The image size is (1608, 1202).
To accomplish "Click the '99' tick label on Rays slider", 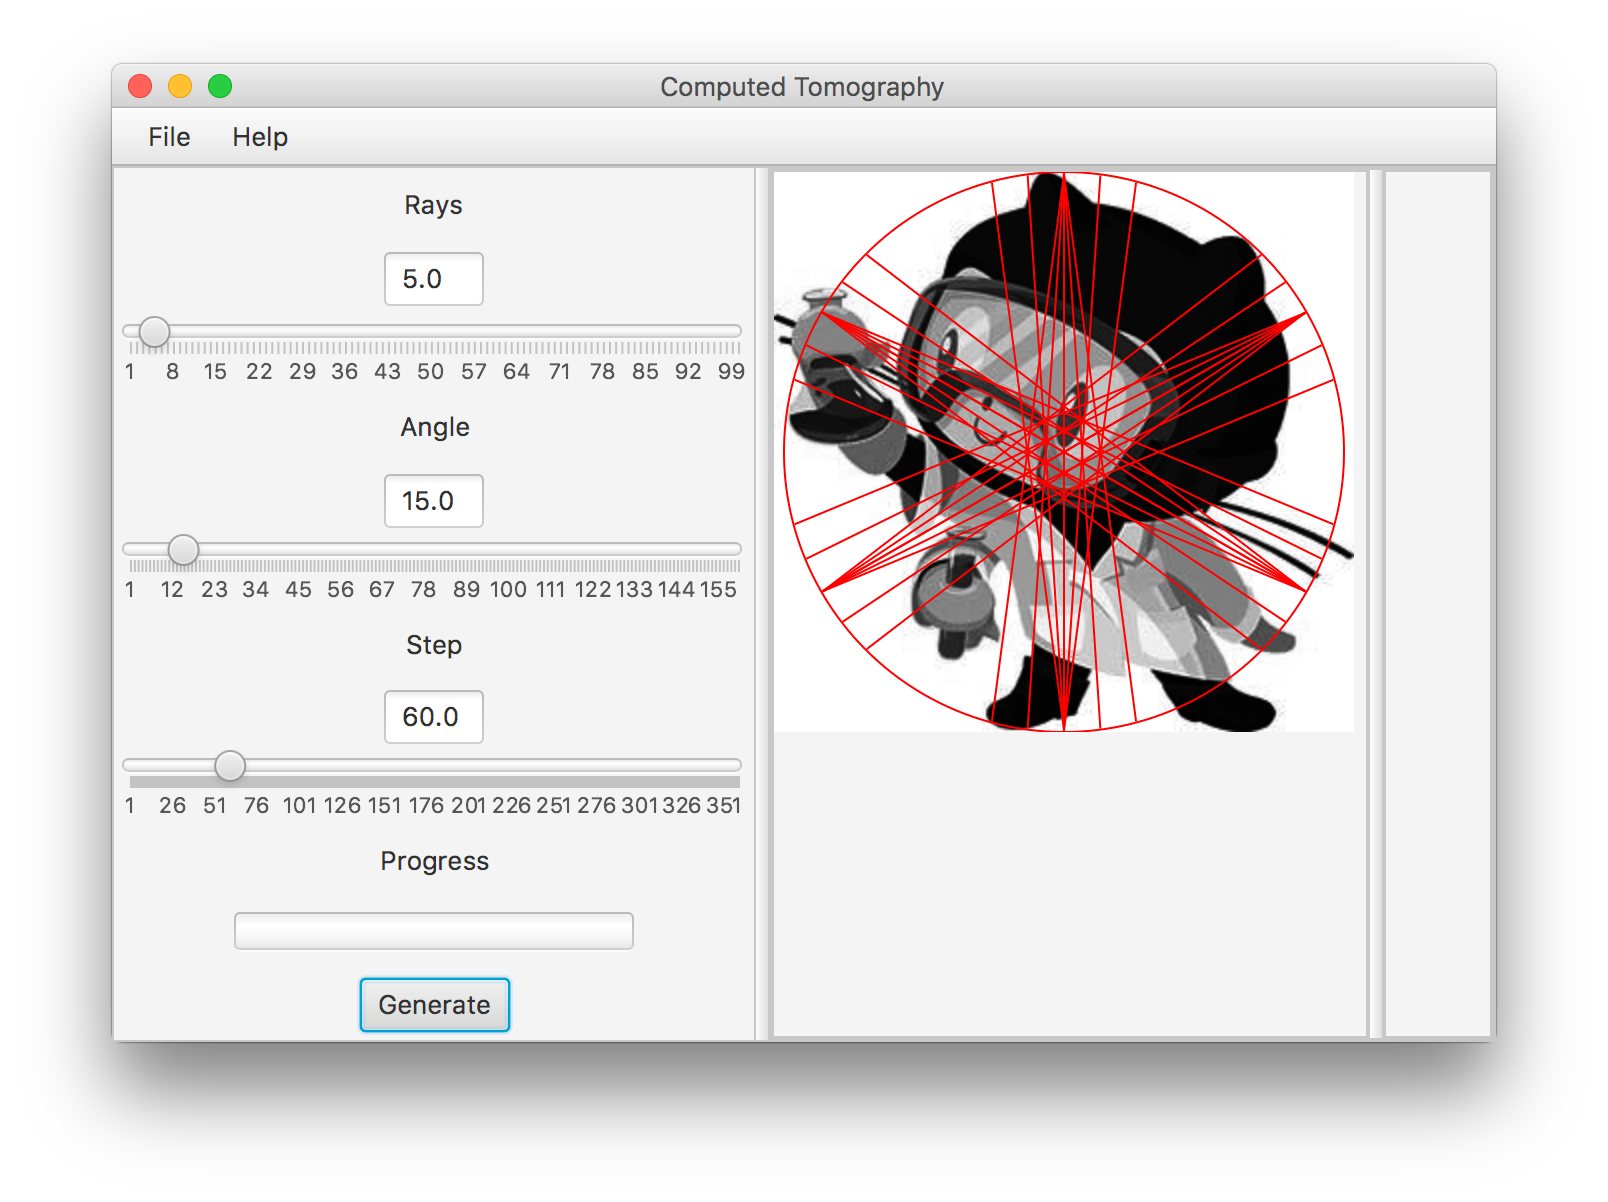I will click(731, 372).
